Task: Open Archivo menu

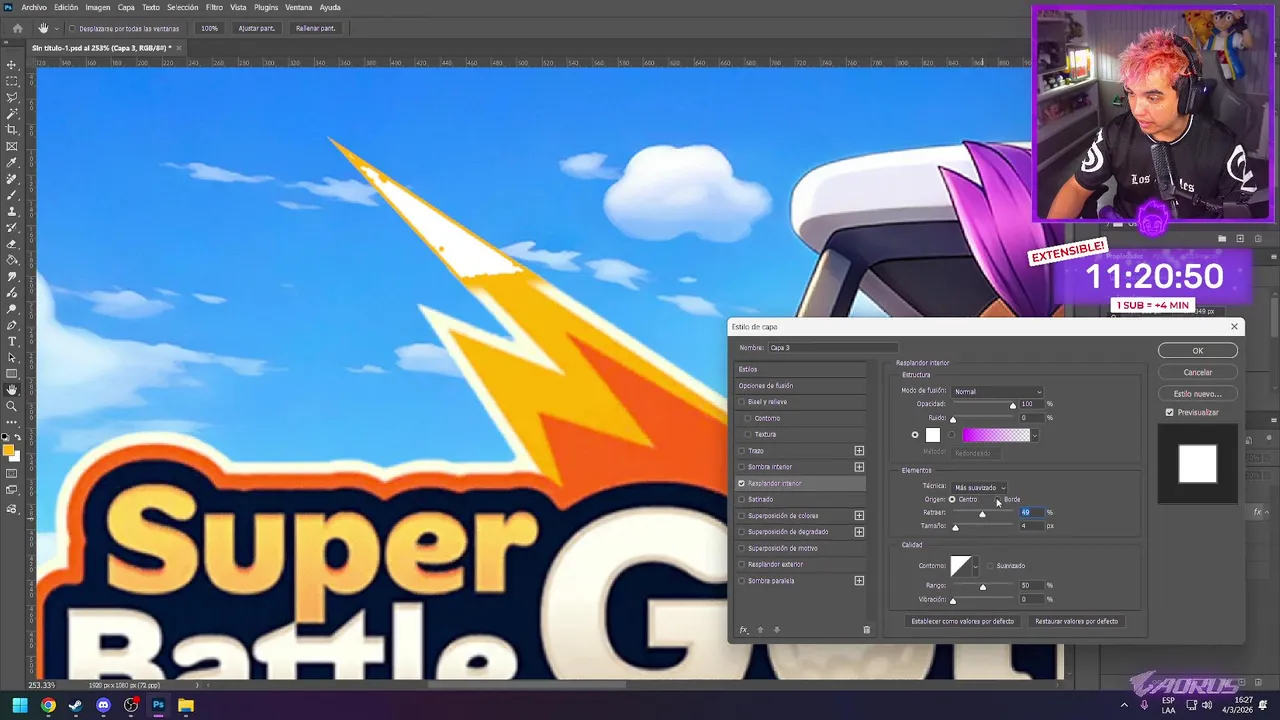Action: click(x=34, y=7)
